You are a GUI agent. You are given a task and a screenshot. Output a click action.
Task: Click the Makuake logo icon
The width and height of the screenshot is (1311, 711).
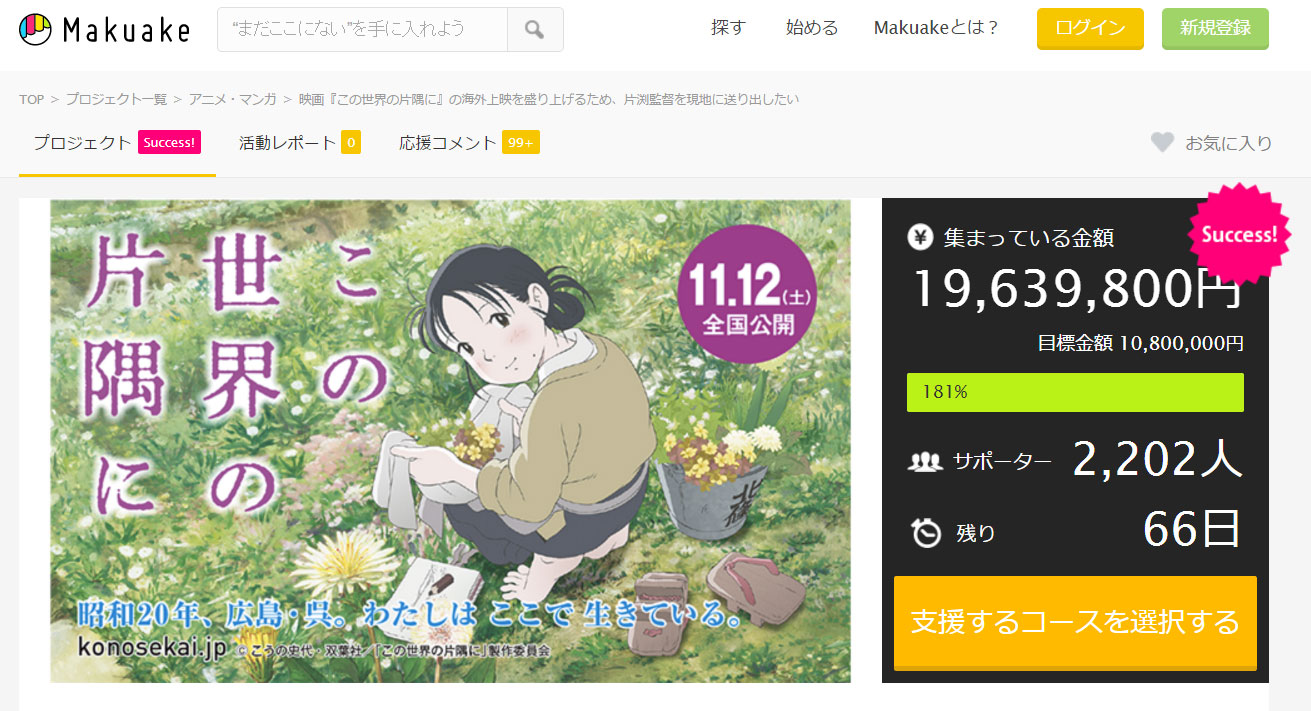36,30
